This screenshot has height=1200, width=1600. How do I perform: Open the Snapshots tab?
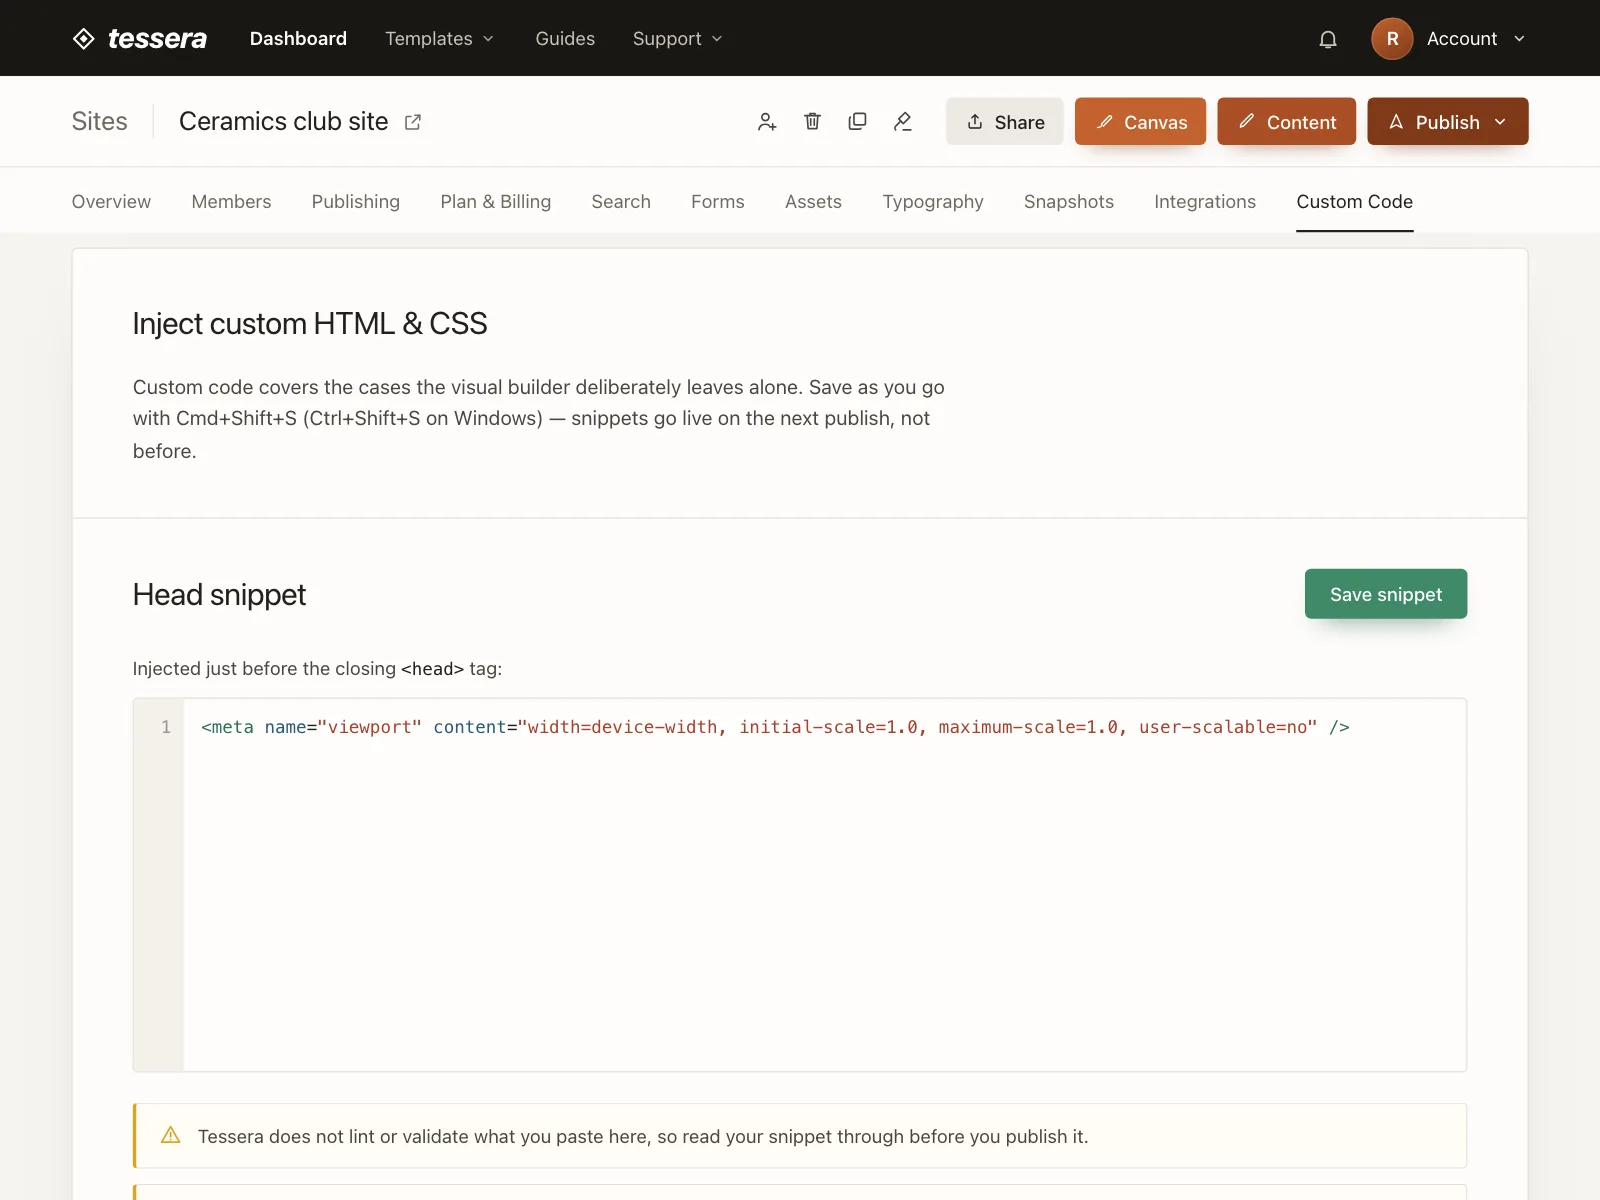pyautogui.click(x=1069, y=202)
